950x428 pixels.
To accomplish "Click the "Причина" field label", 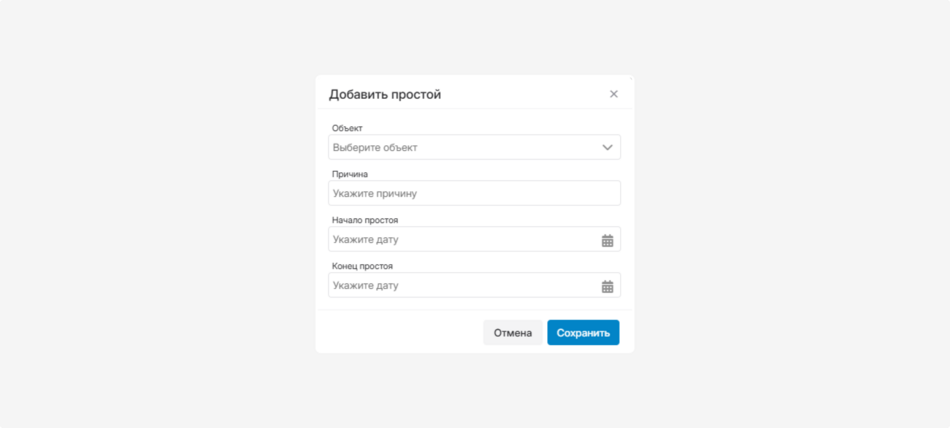I will pyautogui.click(x=350, y=174).
